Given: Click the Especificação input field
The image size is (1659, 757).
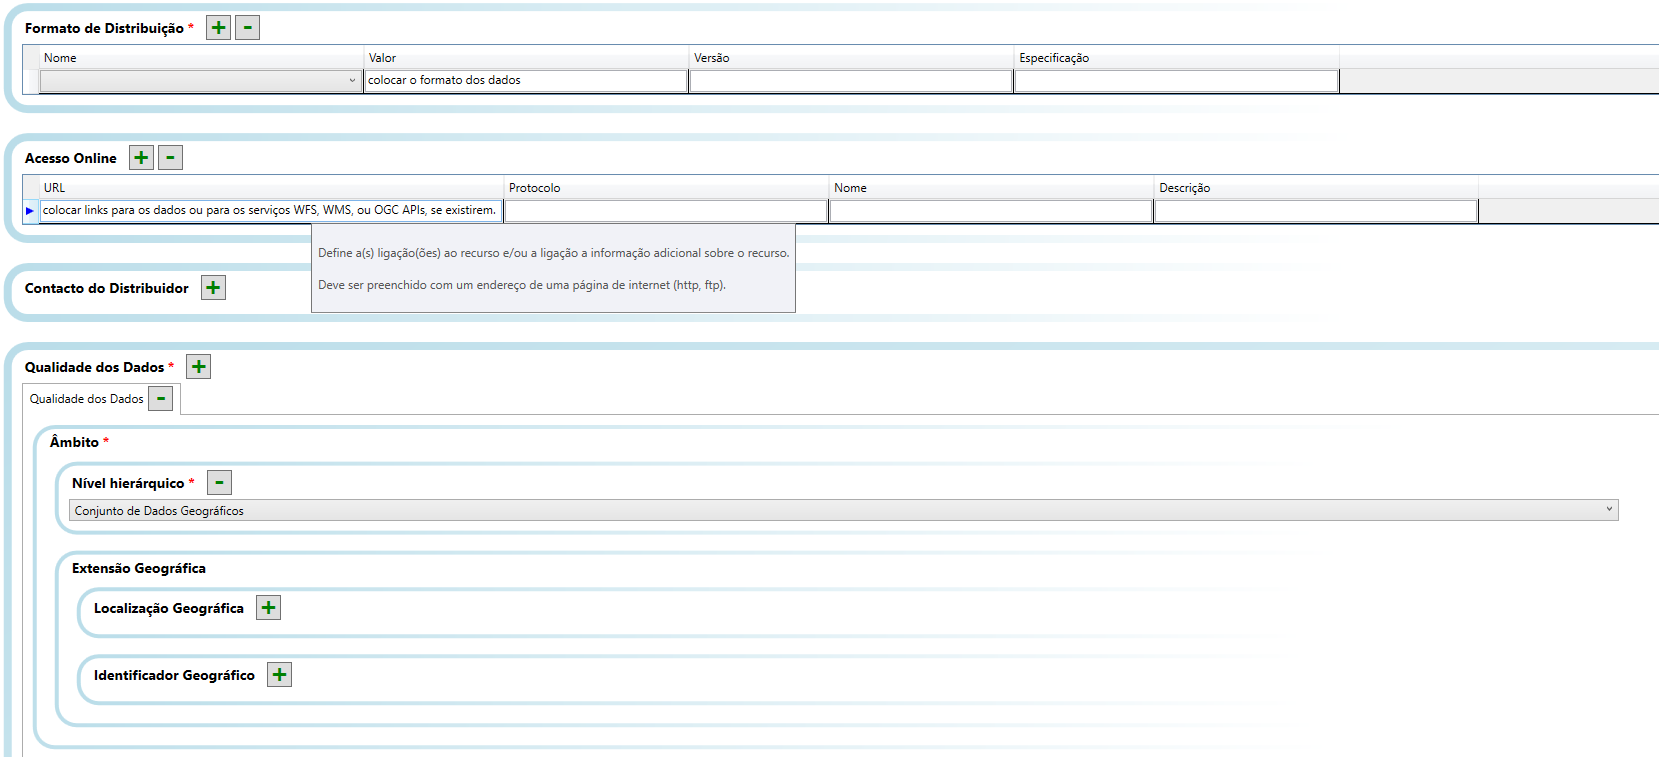Looking at the screenshot, I should [1175, 81].
